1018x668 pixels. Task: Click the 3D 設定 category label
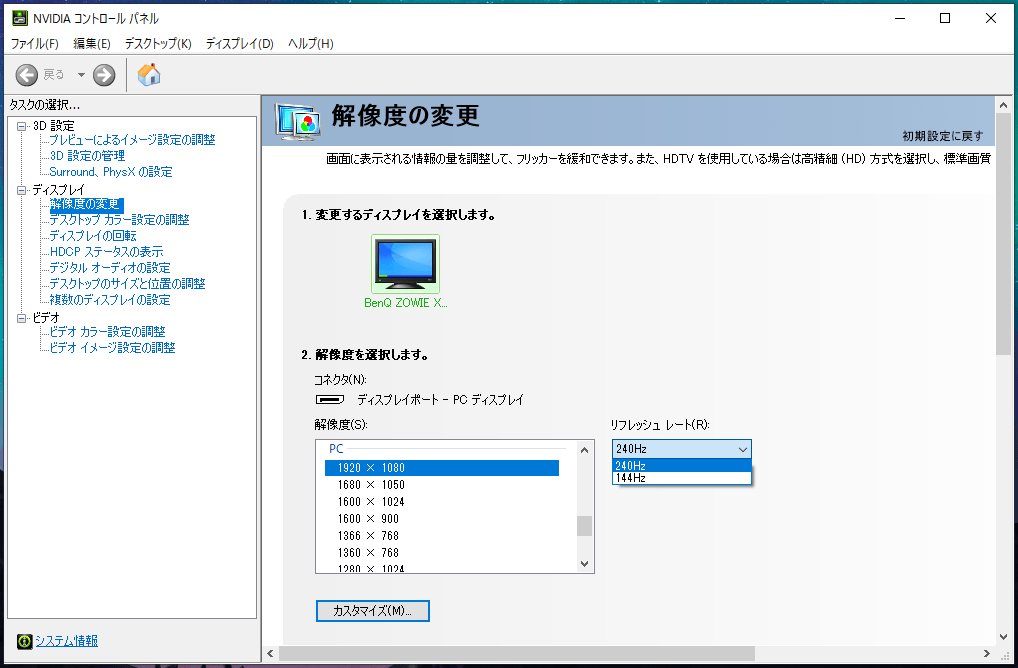[x=54, y=126]
